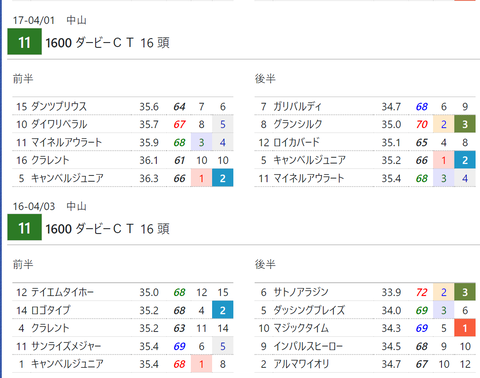
Task: Click the green 11 box under 17-04/01
Action: (24, 42)
